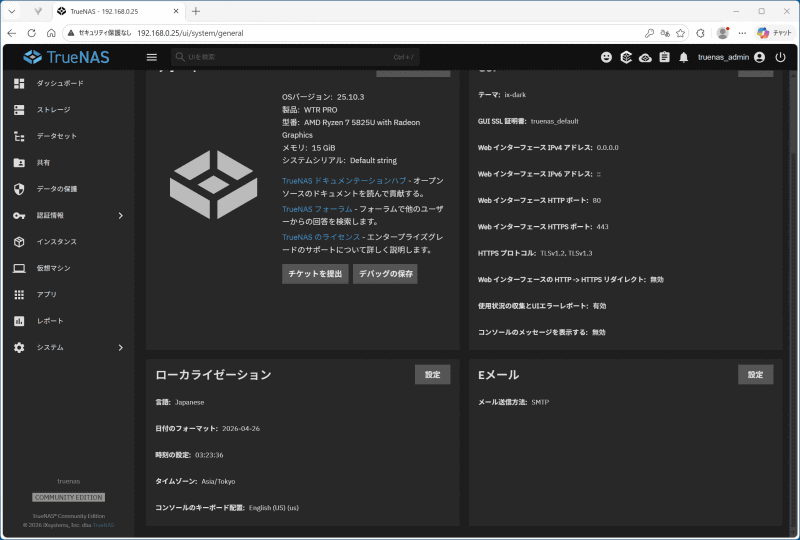Click the browser address bar URL
Viewport: 800px width, 540px height.
190,33
